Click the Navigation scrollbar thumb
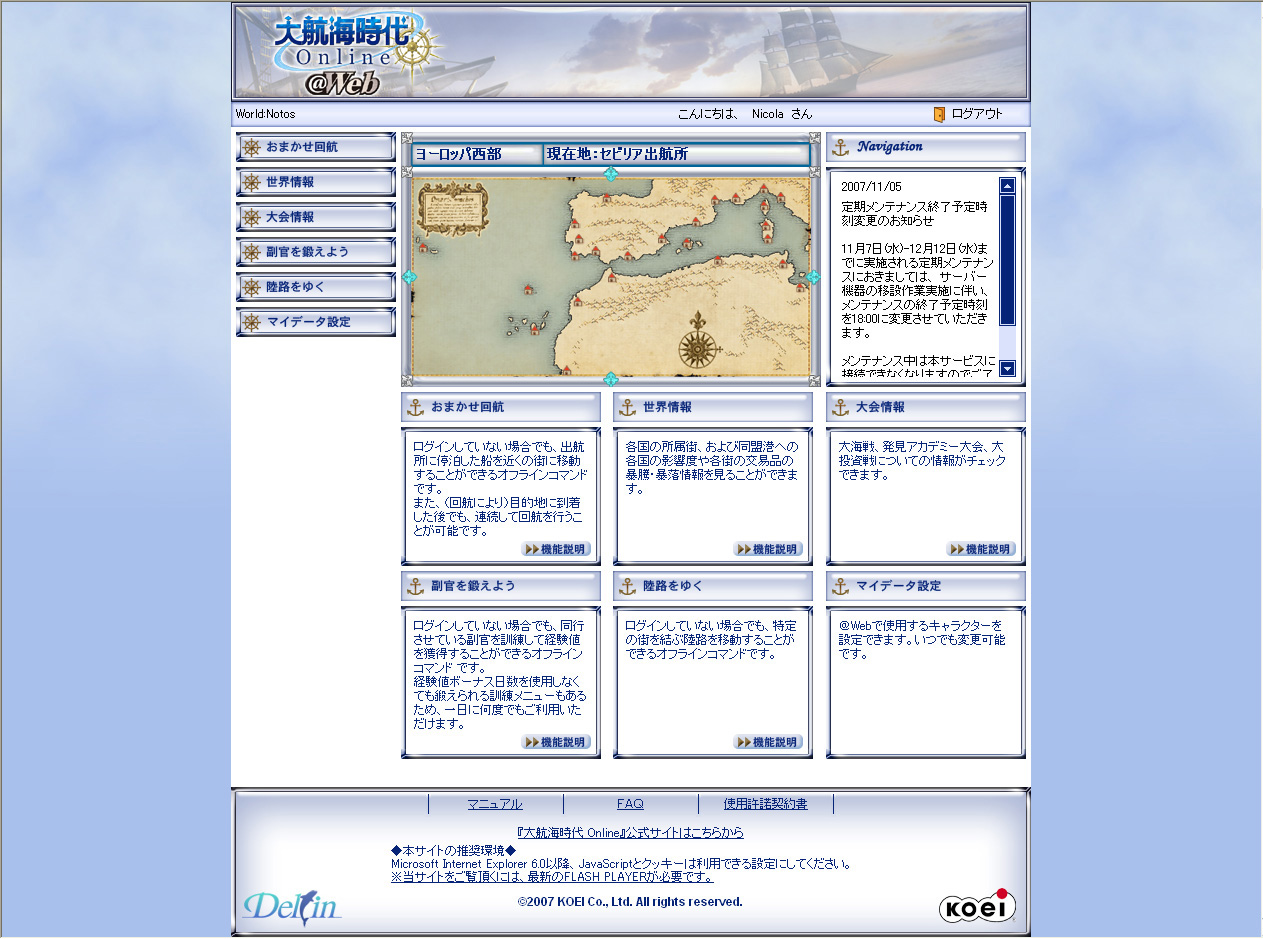 coord(1007,260)
